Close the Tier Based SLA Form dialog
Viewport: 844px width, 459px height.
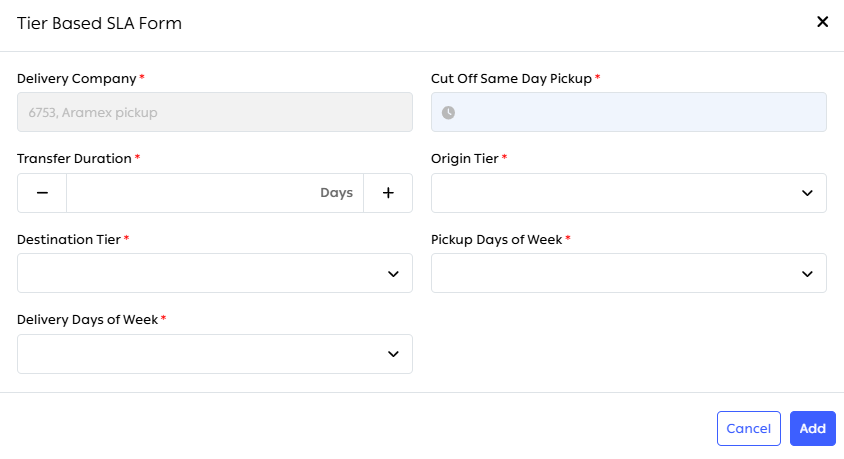click(x=823, y=21)
